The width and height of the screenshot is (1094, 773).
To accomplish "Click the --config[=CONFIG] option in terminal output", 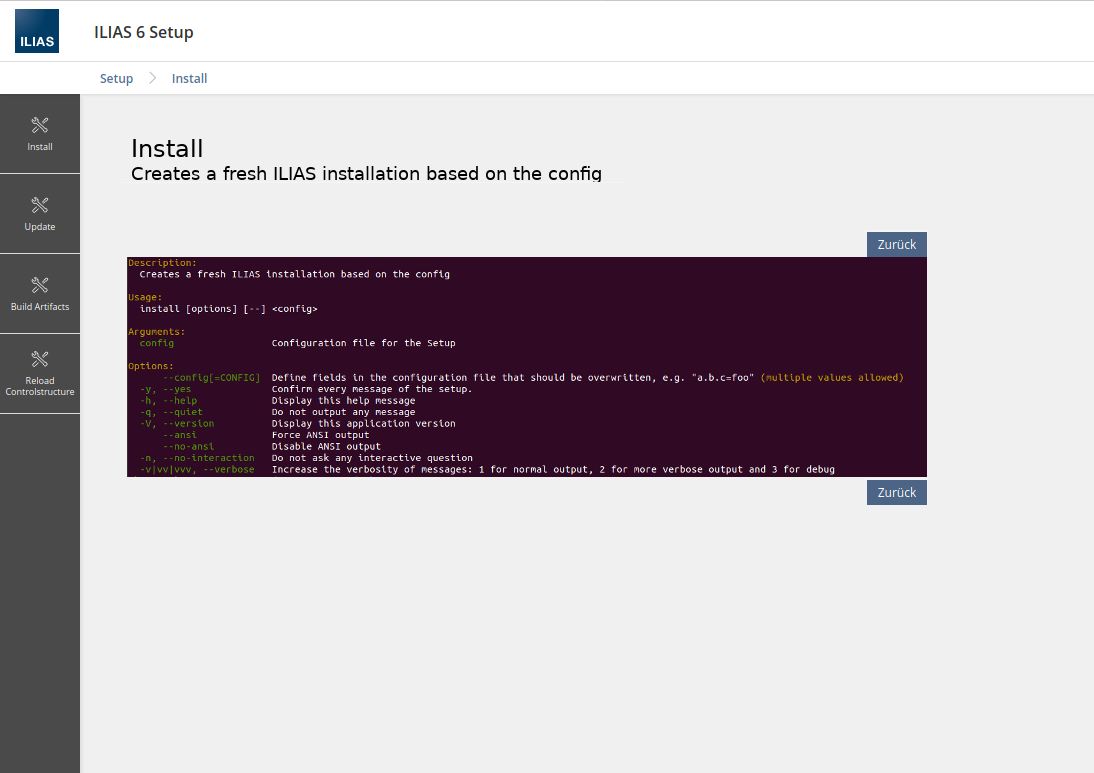I will (x=211, y=378).
